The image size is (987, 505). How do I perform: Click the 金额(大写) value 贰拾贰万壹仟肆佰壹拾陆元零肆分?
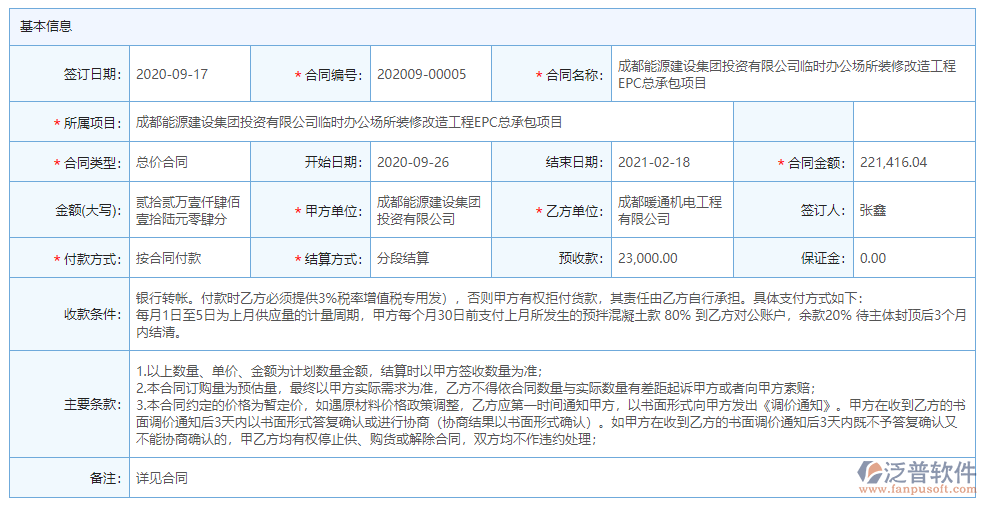point(188,211)
